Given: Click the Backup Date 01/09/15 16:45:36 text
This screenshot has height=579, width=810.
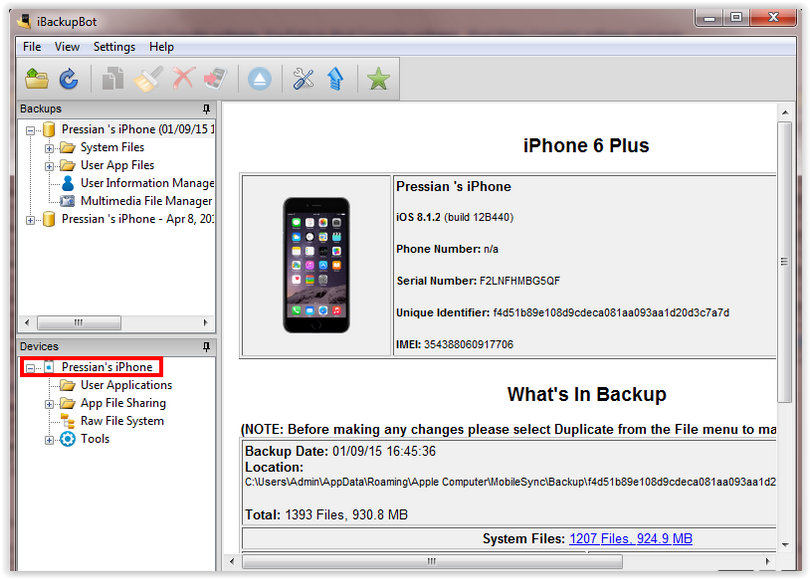Looking at the screenshot, I should tap(340, 451).
